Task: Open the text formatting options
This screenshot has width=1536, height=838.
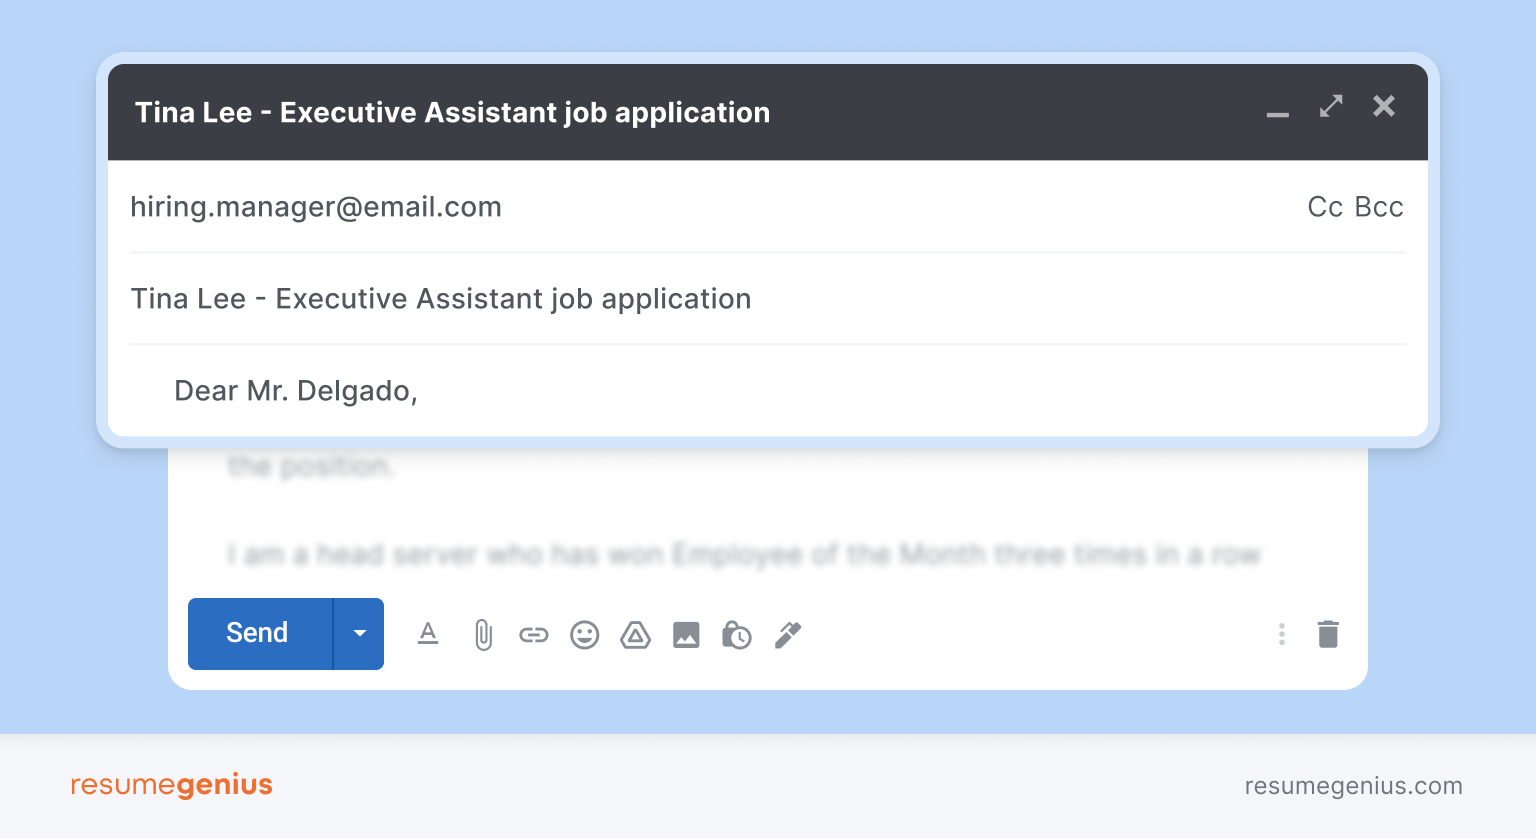Action: tap(428, 634)
